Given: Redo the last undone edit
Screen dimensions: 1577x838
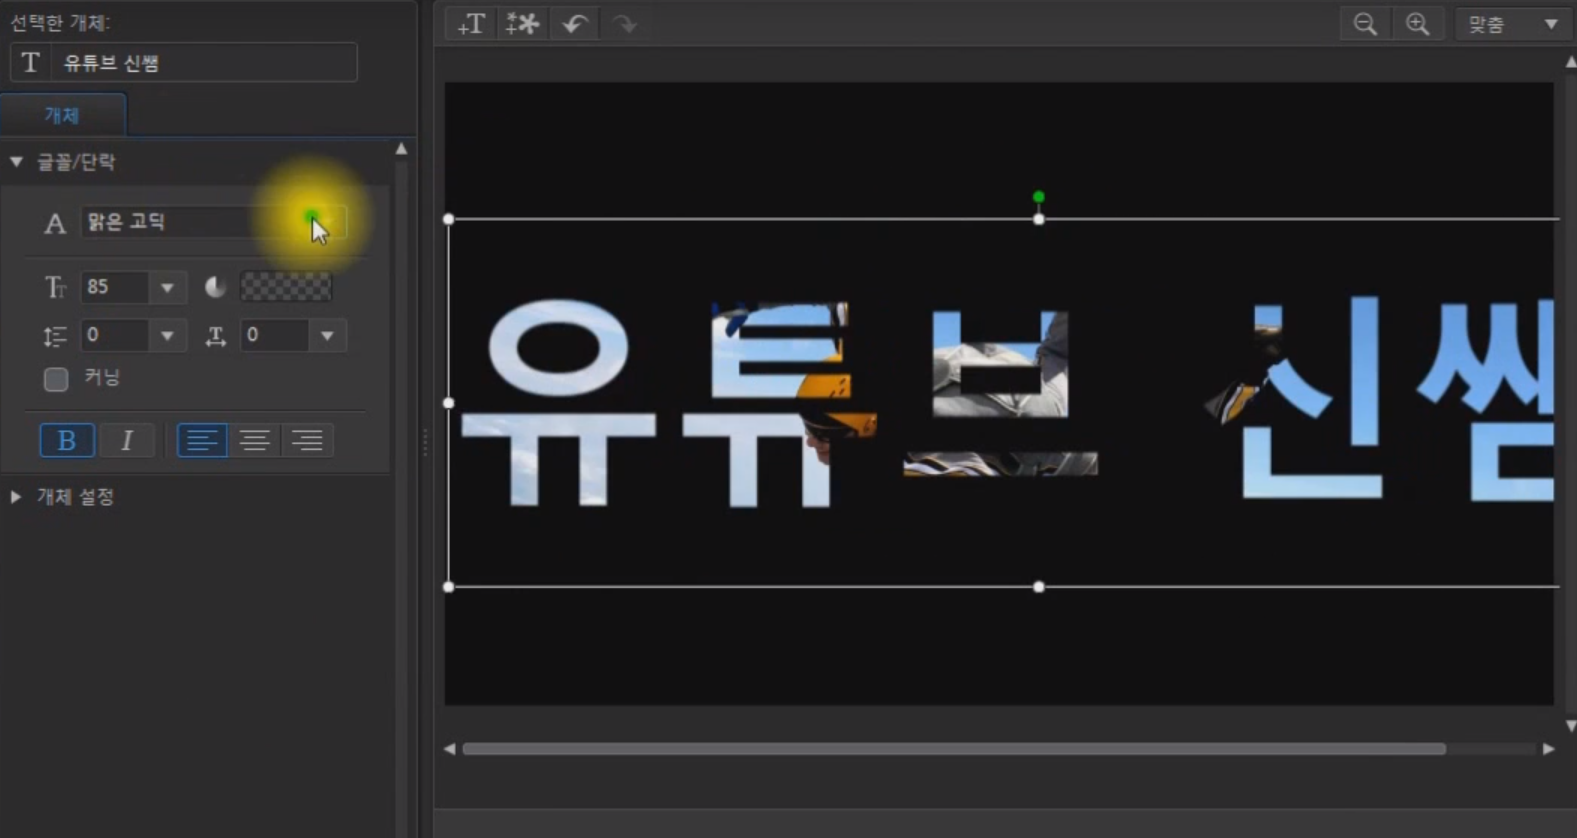Looking at the screenshot, I should point(625,24).
